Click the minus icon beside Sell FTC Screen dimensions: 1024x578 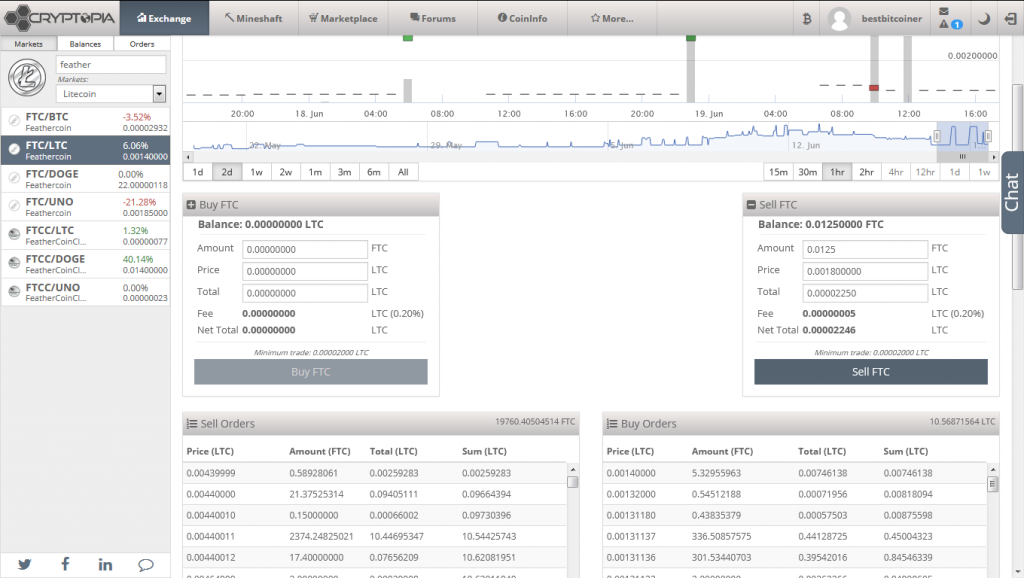click(751, 204)
